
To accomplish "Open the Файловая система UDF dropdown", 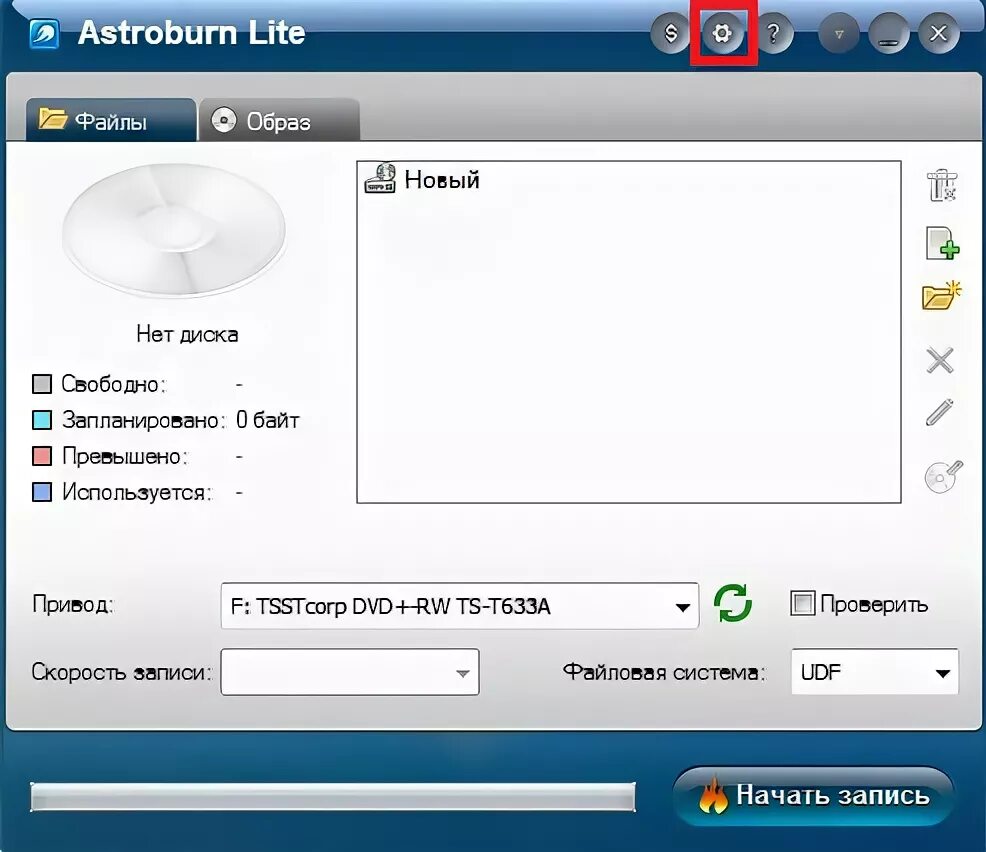I will pos(875,672).
